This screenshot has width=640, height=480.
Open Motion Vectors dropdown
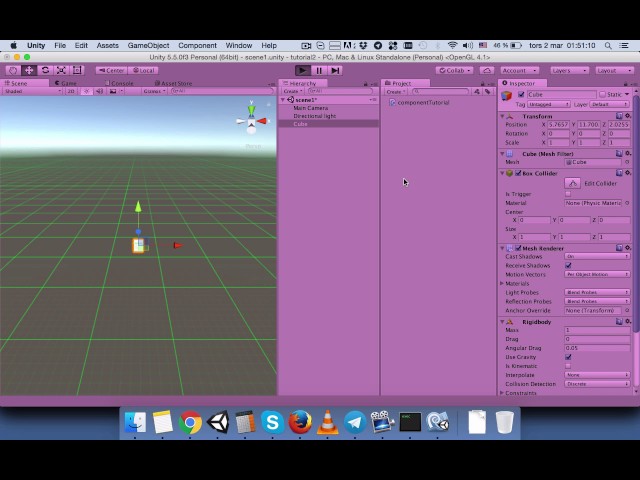click(597, 274)
